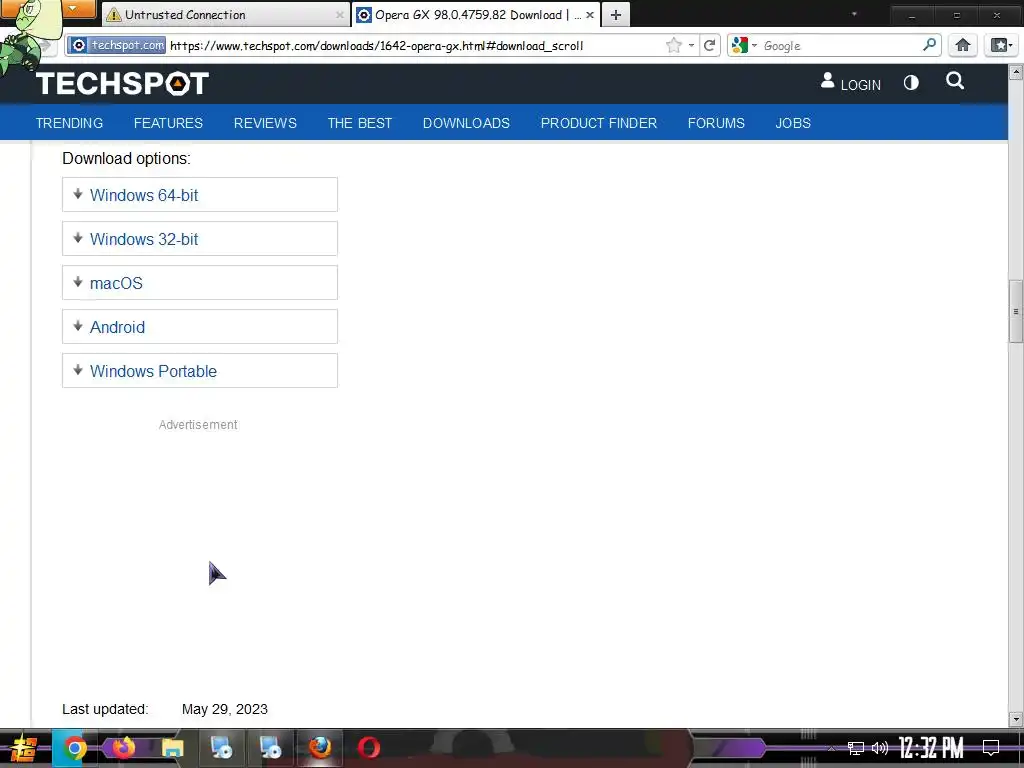1024x768 pixels.
Task: Open the tab list dropdown arrow
Action: 854,14
